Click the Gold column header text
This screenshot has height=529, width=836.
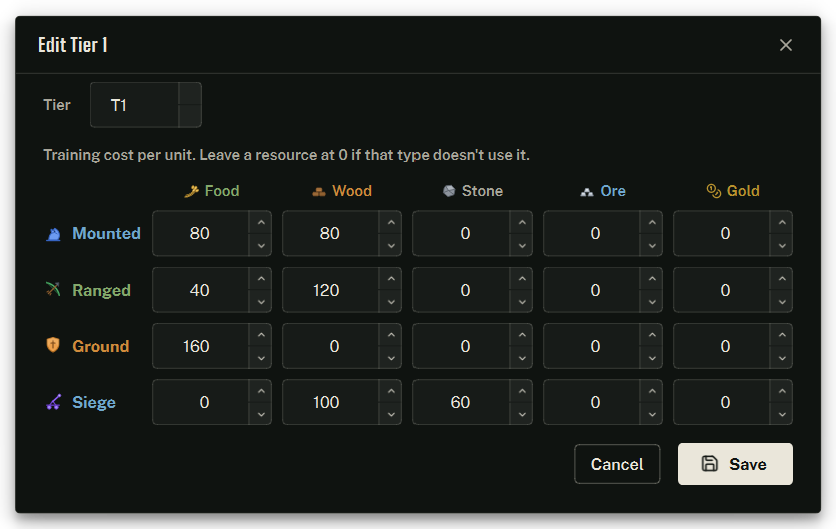click(743, 191)
